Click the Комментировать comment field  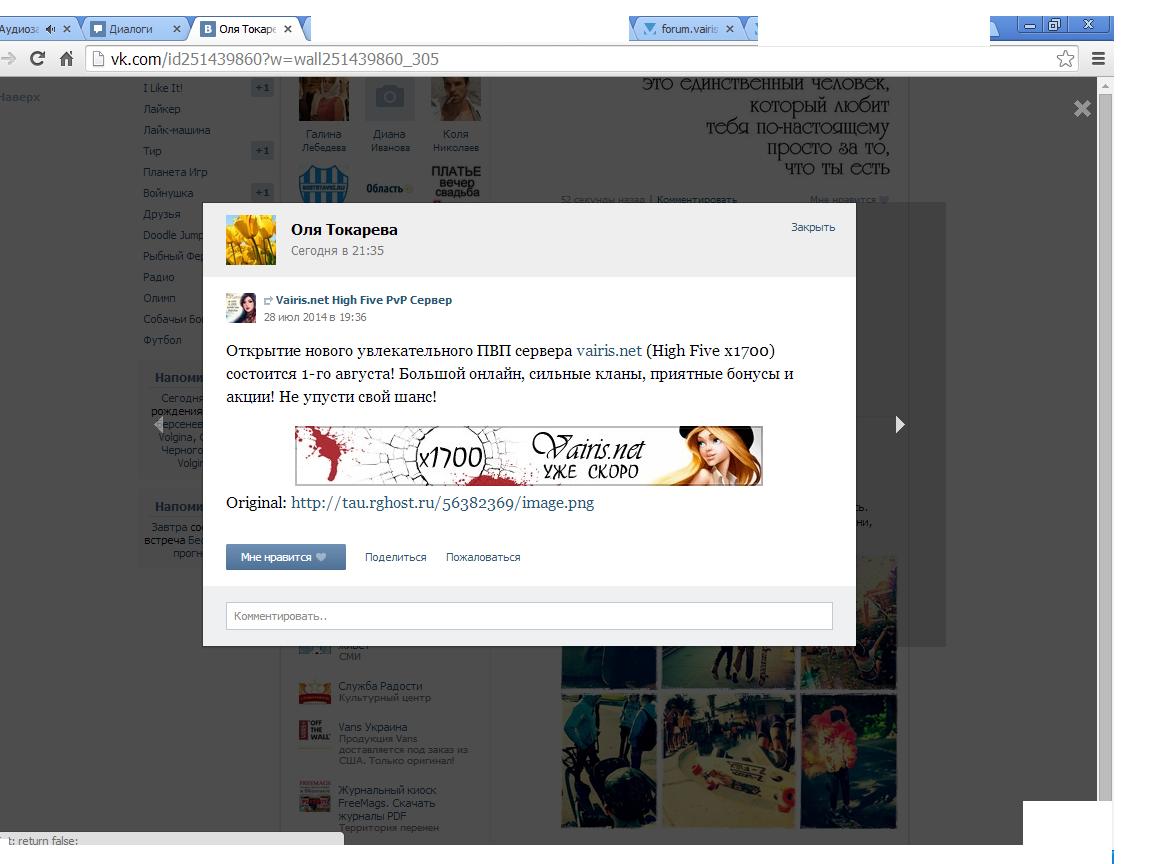pos(529,616)
